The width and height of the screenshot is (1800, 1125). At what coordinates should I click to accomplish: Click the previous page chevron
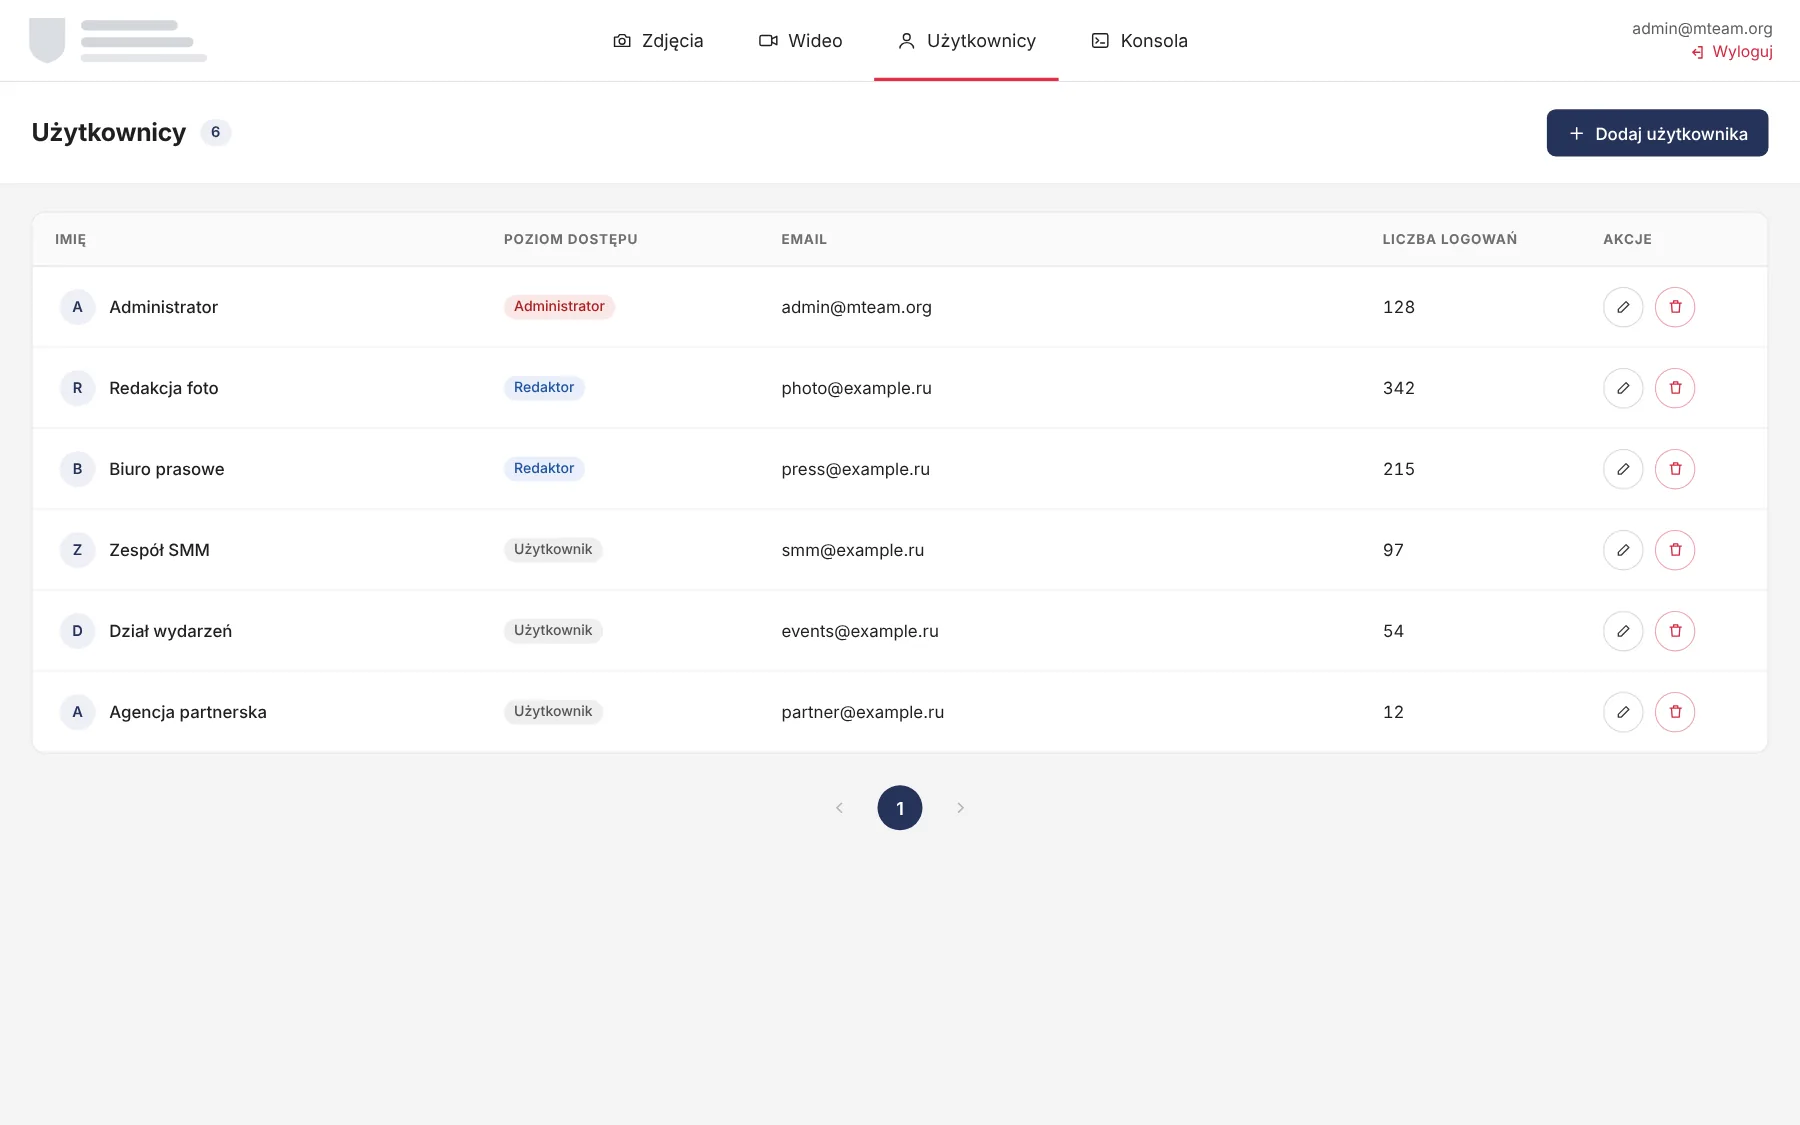839,808
